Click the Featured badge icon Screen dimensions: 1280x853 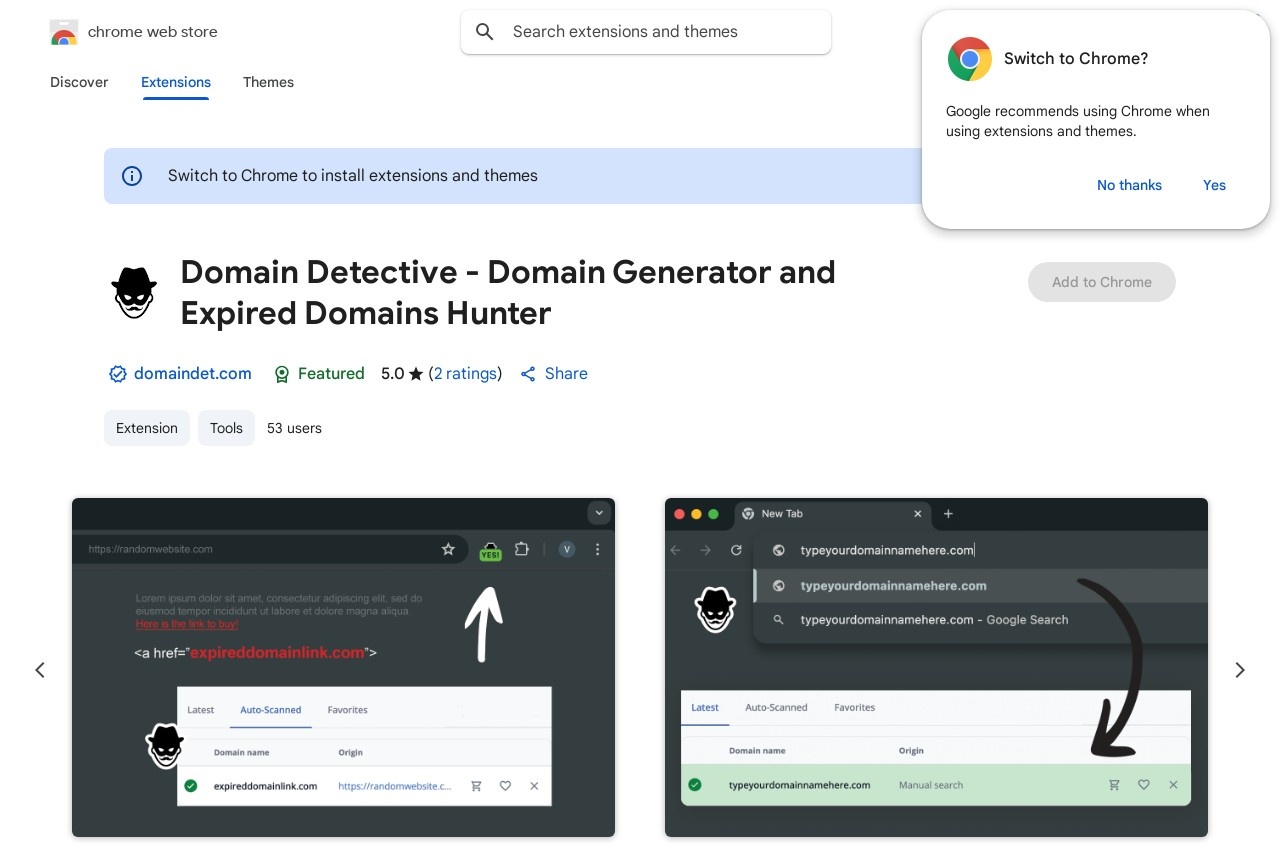(282, 374)
